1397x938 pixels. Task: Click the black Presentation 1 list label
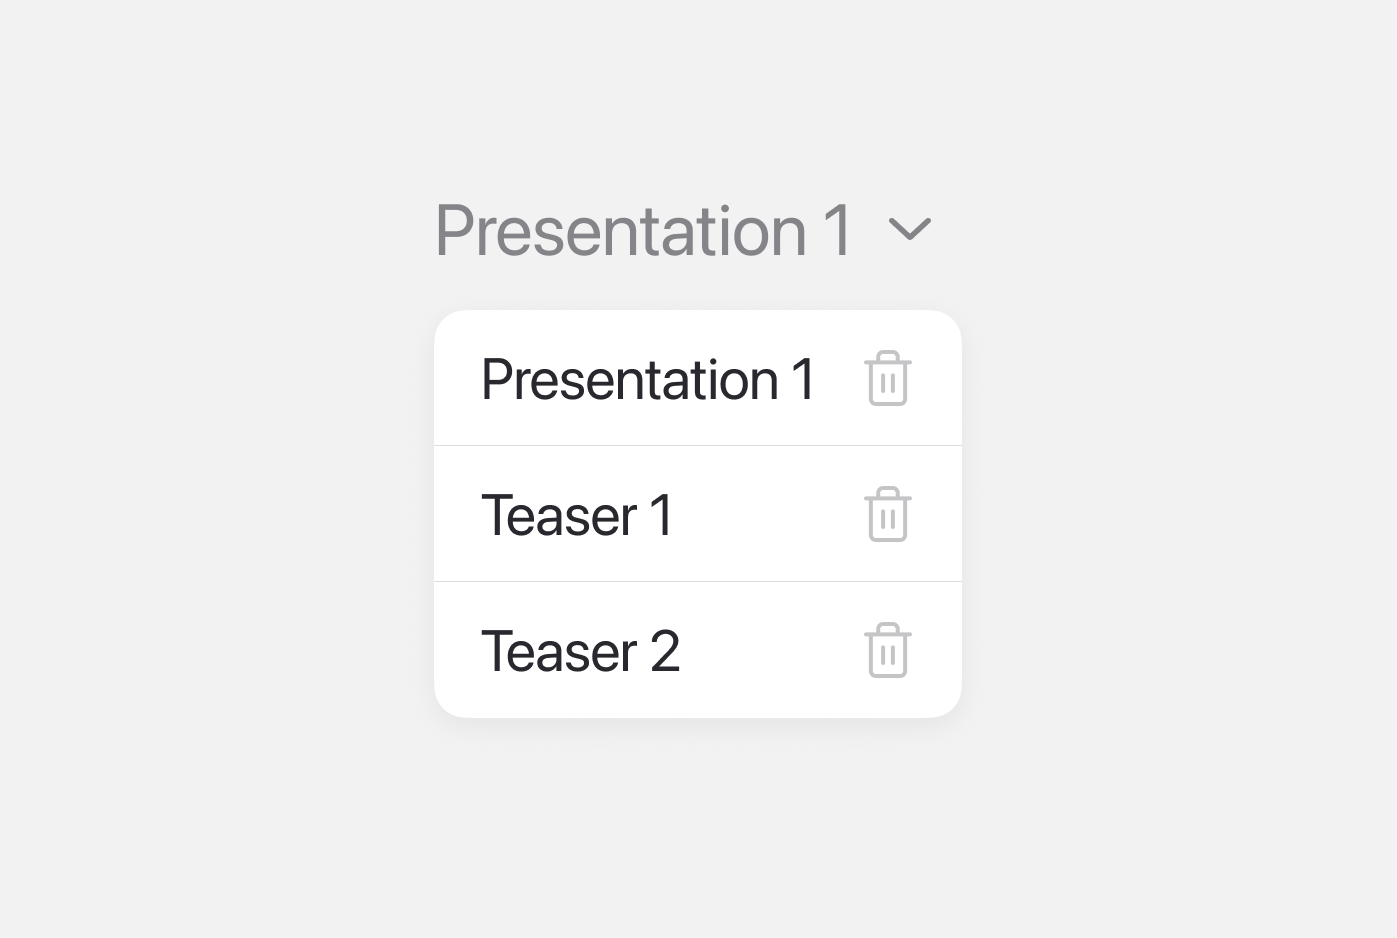click(648, 380)
